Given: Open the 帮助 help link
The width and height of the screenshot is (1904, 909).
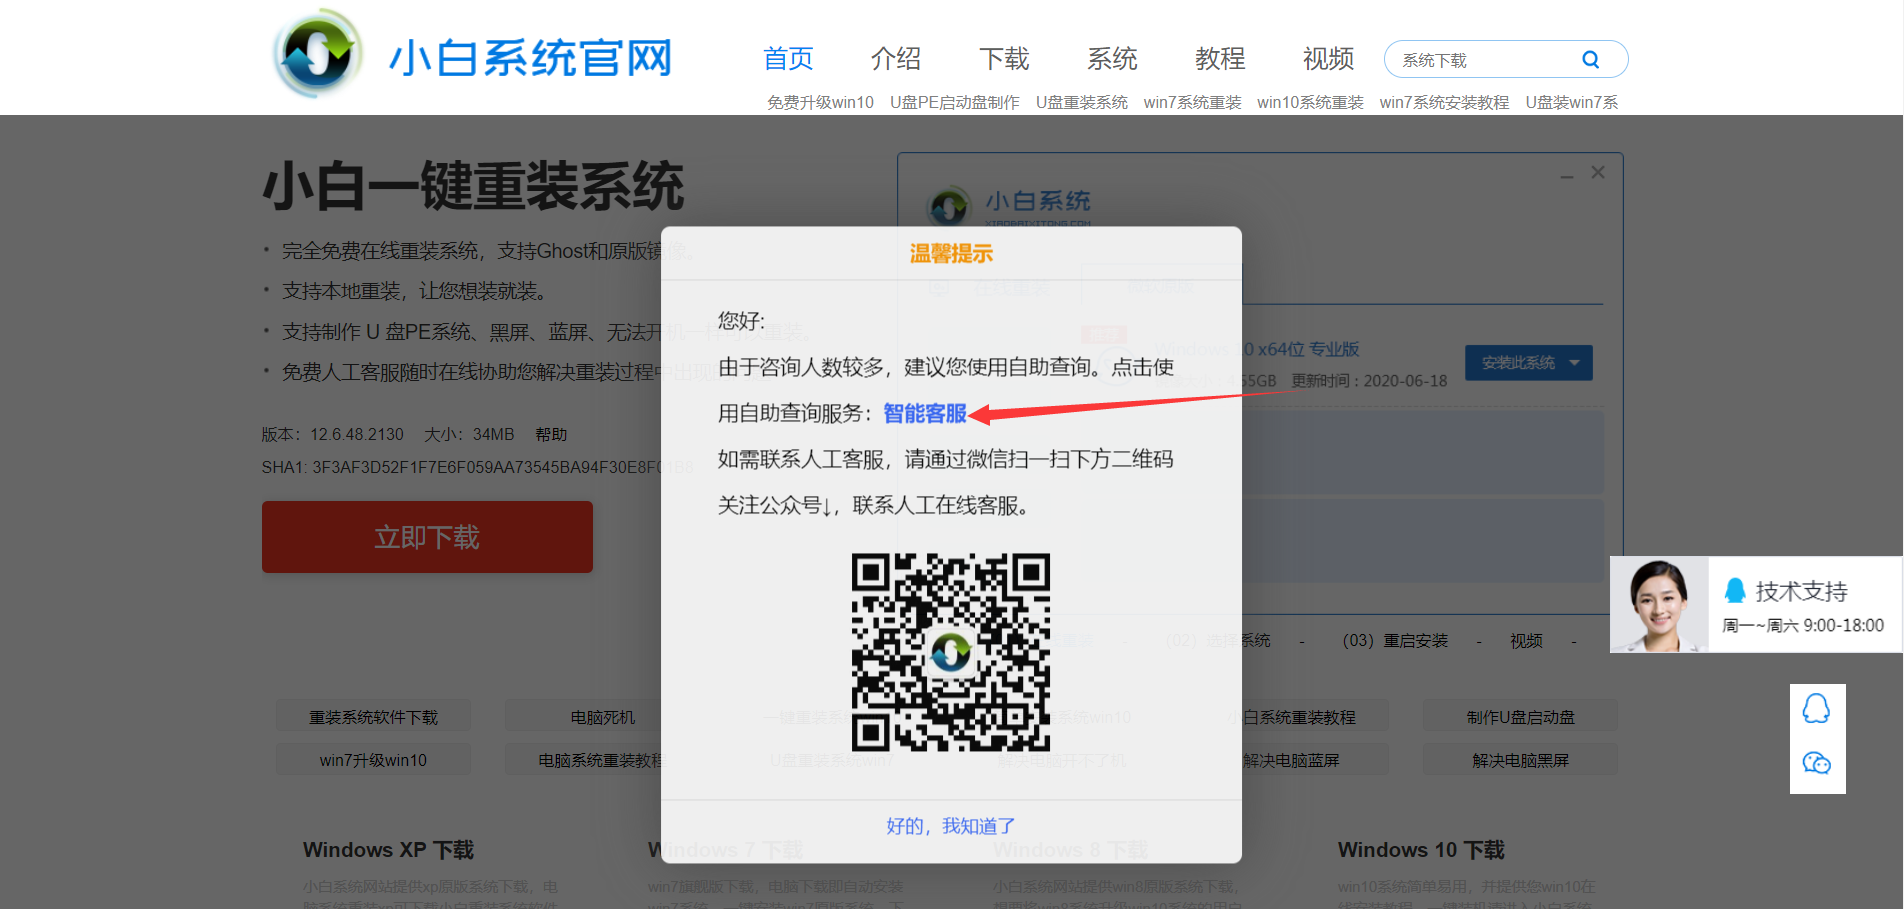Looking at the screenshot, I should pyautogui.click(x=552, y=434).
